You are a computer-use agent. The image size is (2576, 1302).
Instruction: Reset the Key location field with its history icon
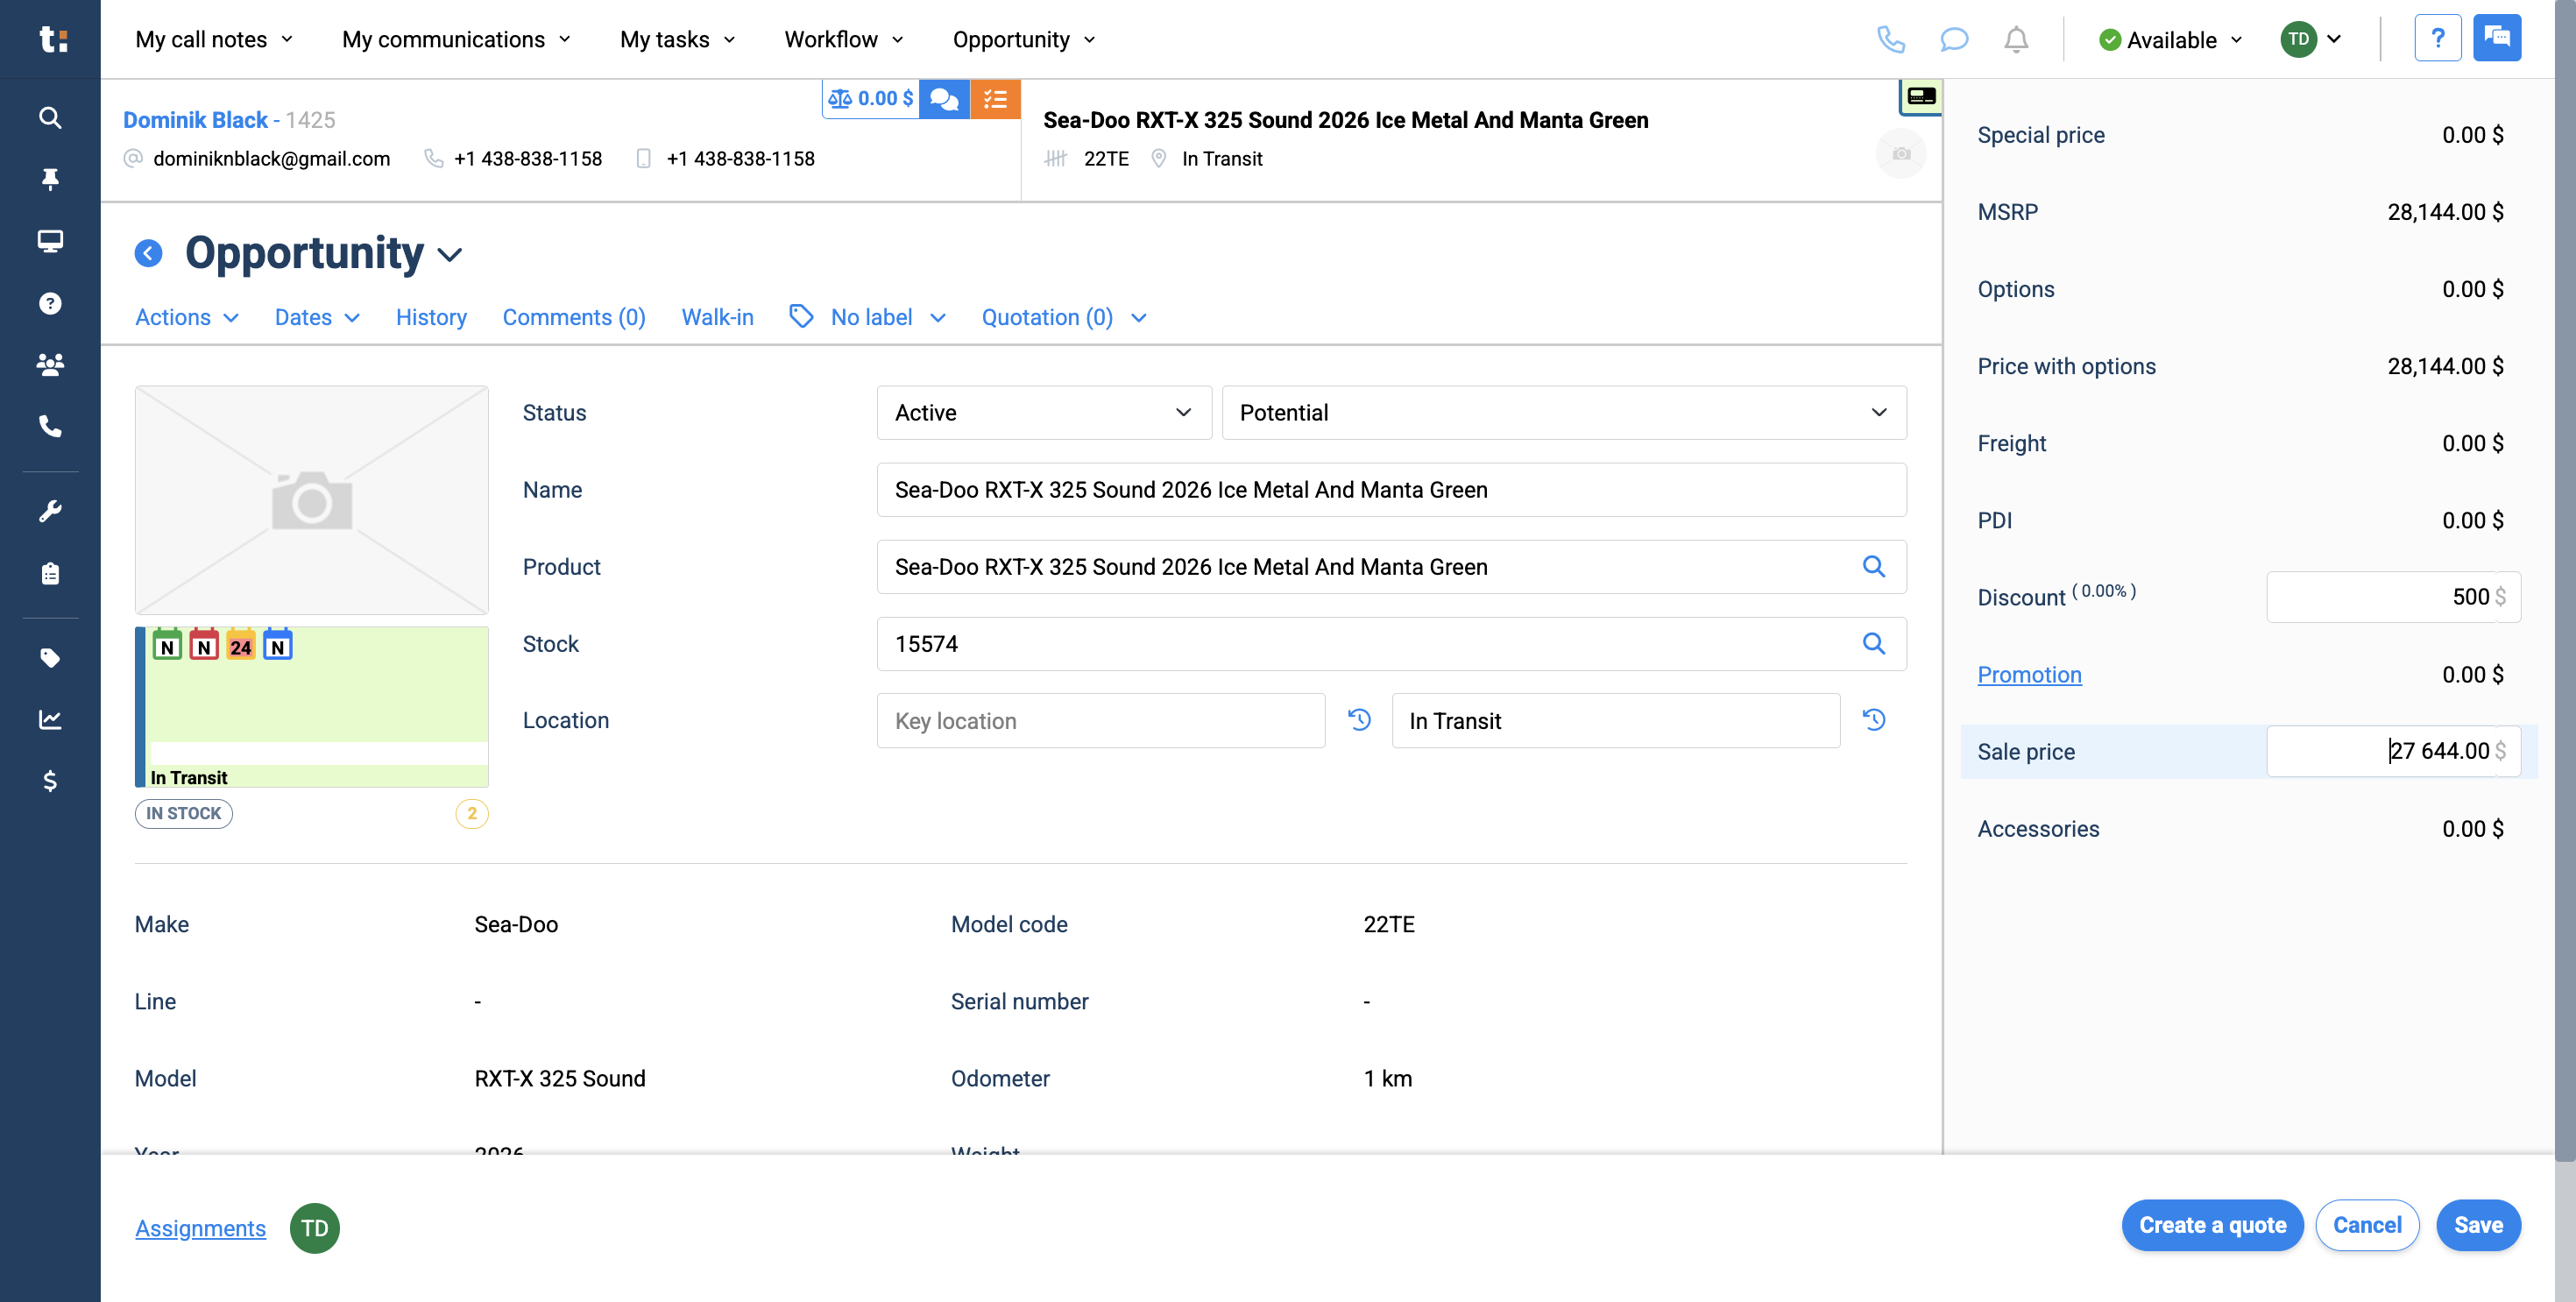click(1359, 720)
